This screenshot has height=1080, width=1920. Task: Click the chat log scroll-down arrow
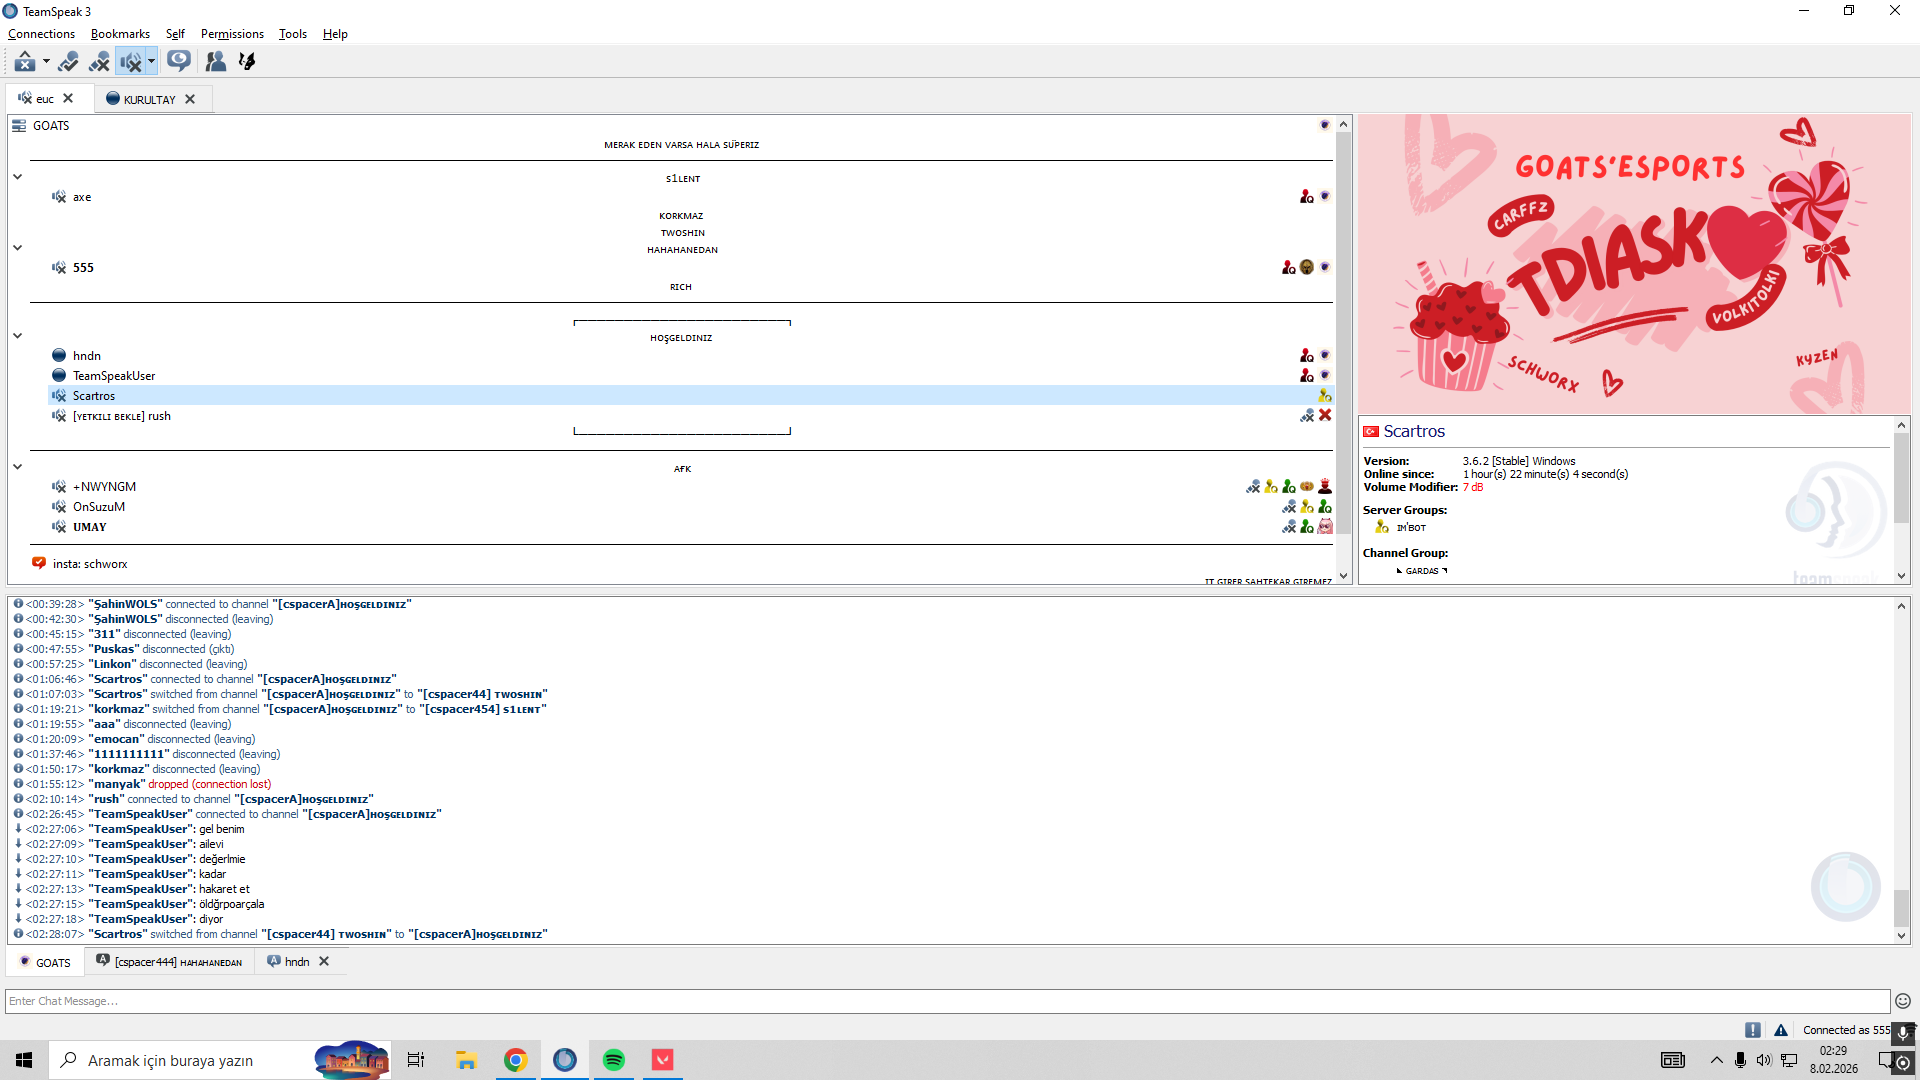(x=1902, y=936)
